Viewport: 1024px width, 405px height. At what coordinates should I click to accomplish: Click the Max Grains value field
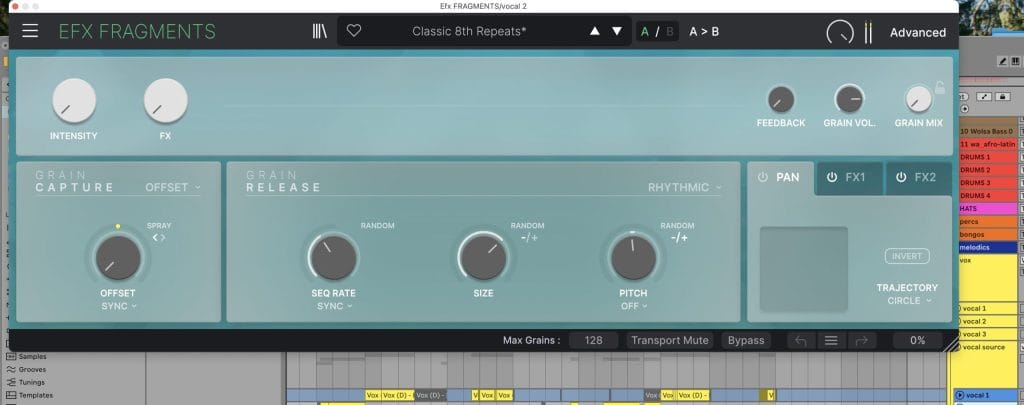pyautogui.click(x=593, y=340)
